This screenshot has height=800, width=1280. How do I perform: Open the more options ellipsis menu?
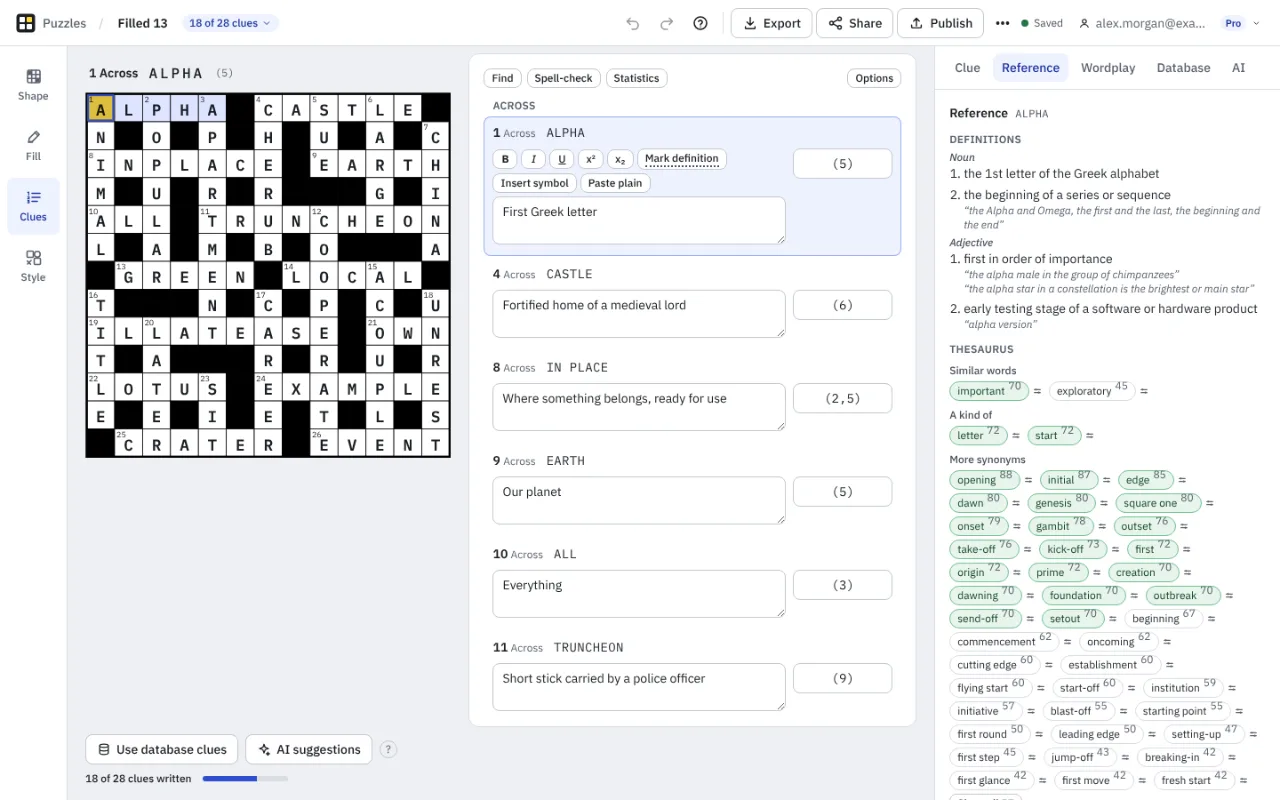(1002, 23)
